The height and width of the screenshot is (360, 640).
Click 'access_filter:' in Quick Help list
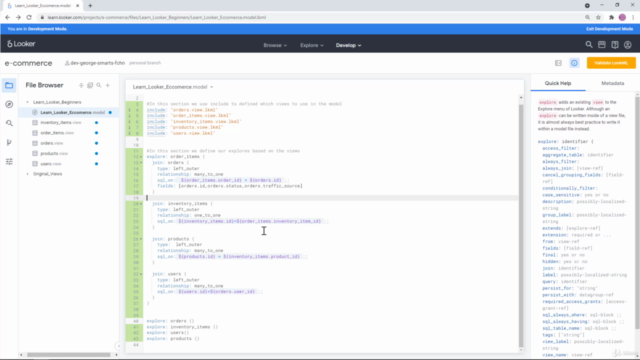tap(560, 148)
